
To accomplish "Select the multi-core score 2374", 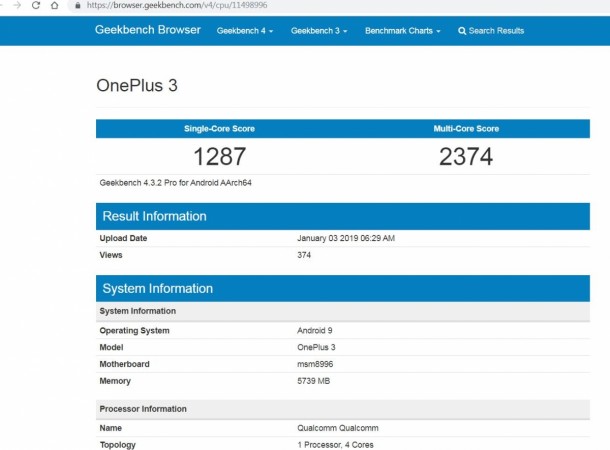I will pos(466,156).
